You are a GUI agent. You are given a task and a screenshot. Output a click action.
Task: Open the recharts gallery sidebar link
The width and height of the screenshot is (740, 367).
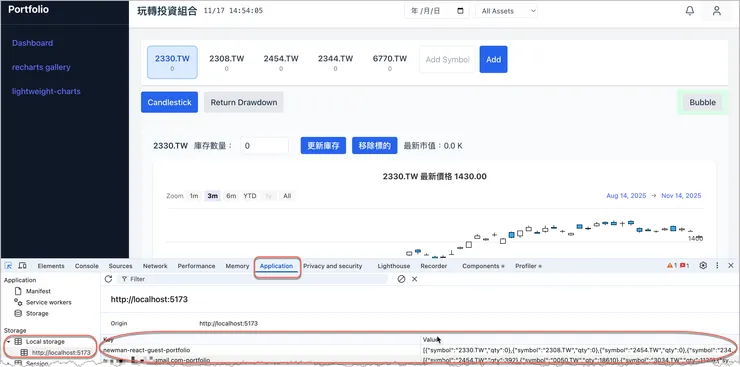click(41, 67)
